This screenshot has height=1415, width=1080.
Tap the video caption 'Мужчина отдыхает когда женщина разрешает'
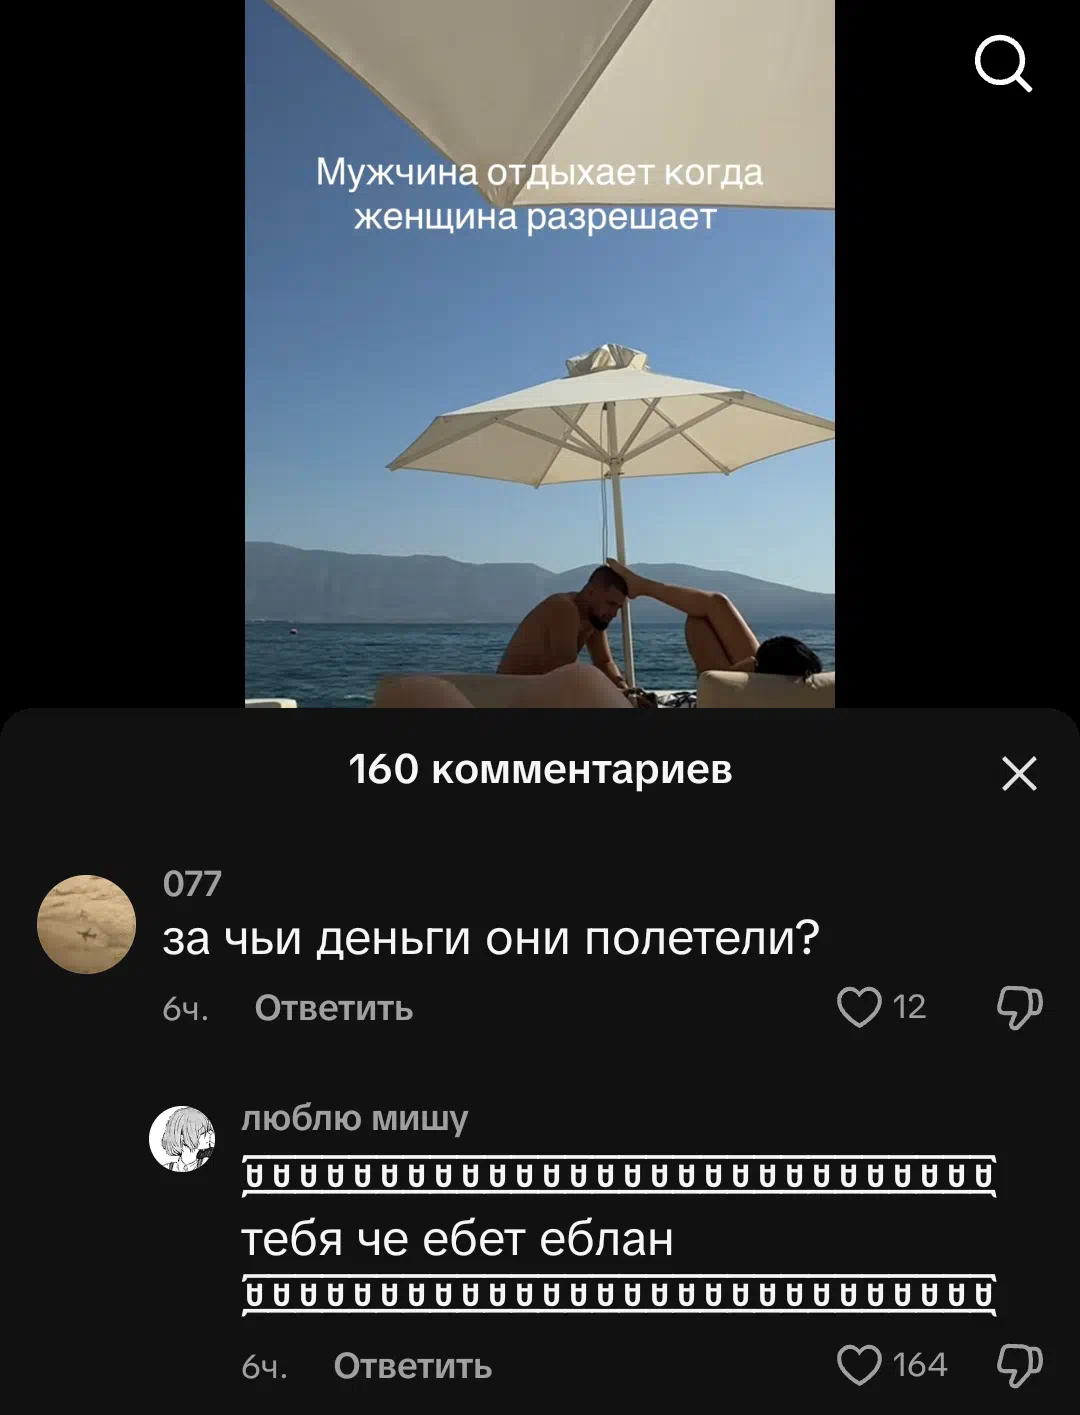539,194
